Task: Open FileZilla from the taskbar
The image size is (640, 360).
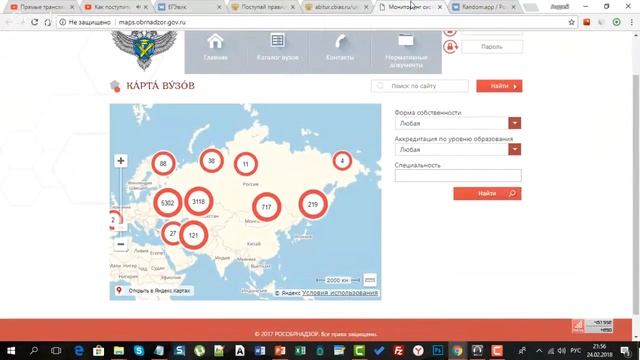Action: pos(398,351)
